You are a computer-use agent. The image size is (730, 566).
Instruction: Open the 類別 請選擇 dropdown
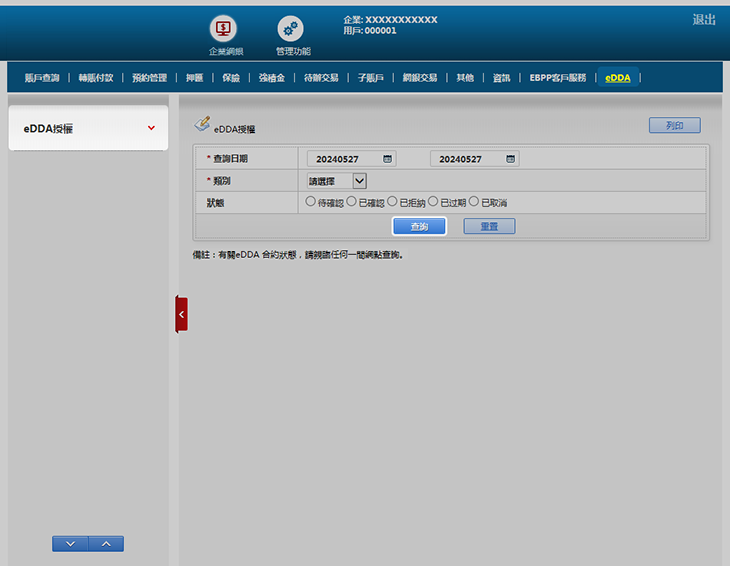(337, 181)
